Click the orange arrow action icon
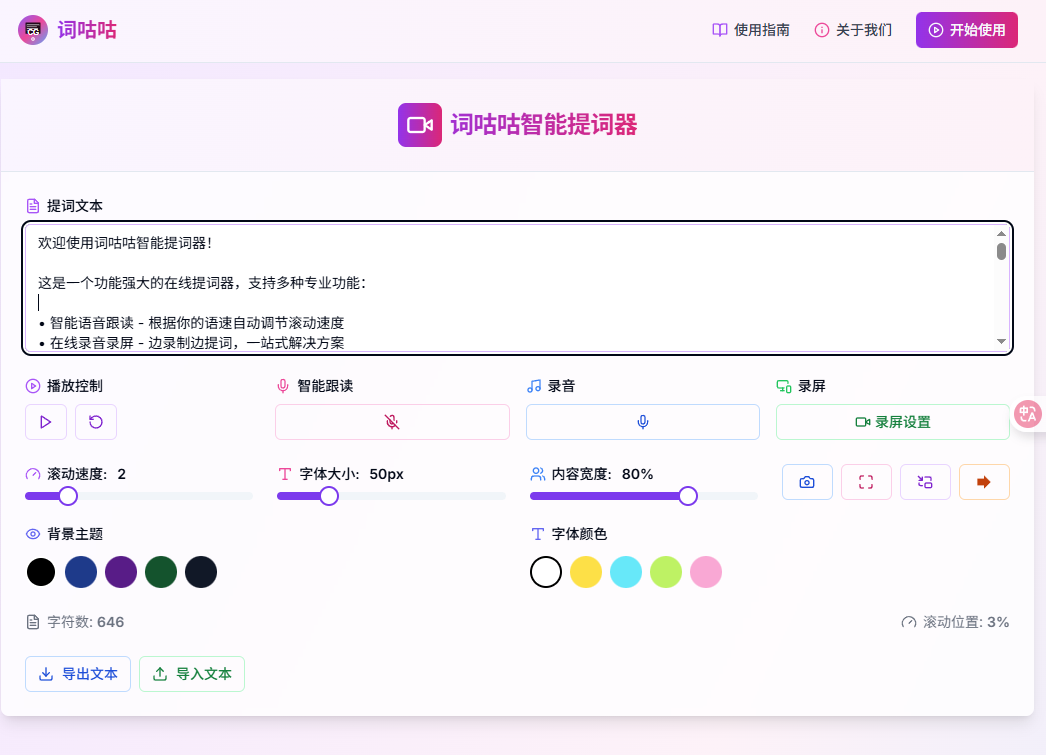The height and width of the screenshot is (755, 1046). click(984, 481)
